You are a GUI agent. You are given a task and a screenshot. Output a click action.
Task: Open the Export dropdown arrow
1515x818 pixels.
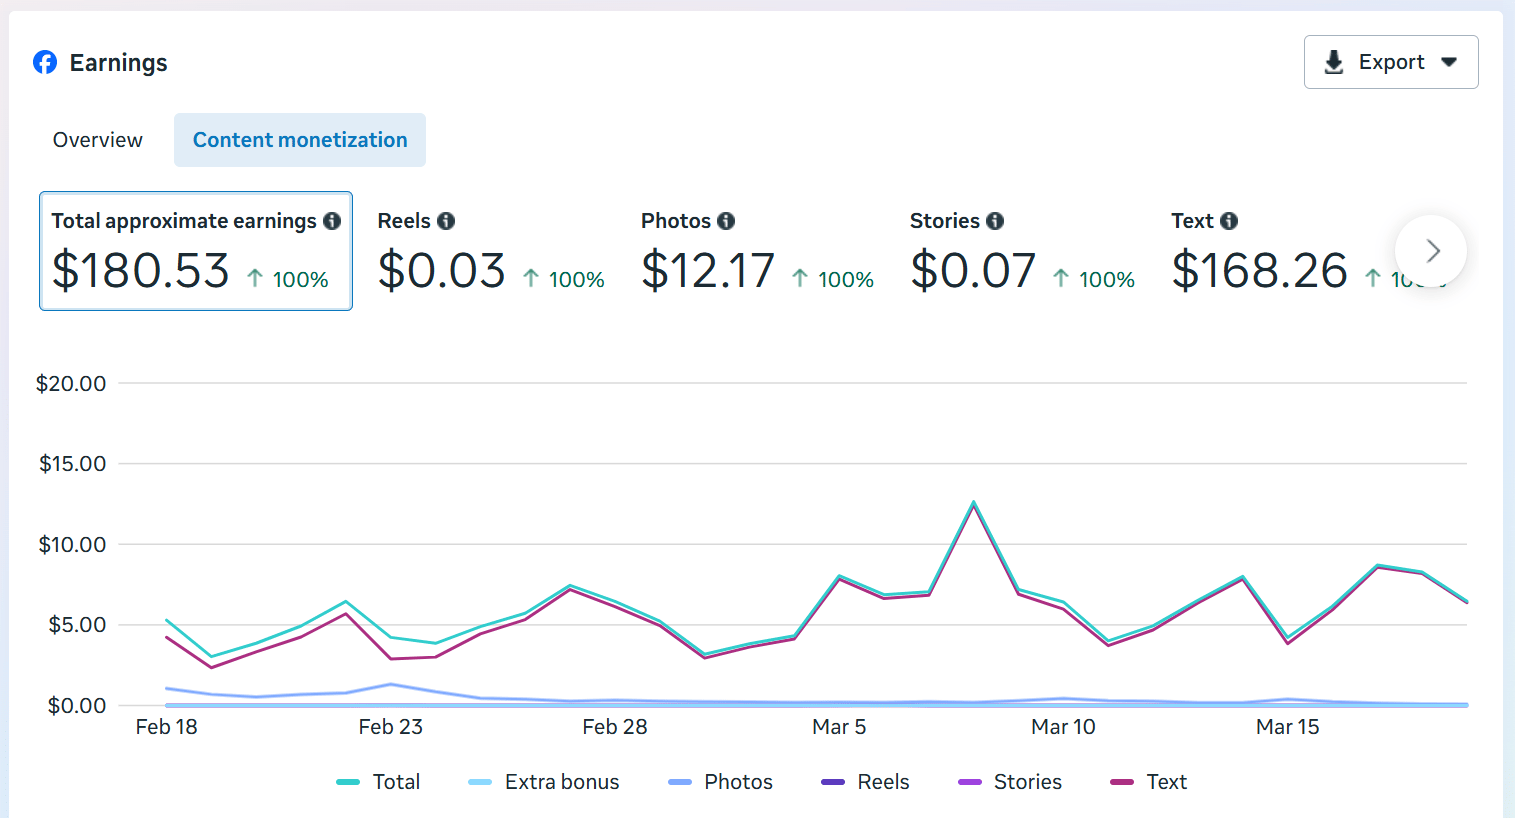[x=1449, y=62]
